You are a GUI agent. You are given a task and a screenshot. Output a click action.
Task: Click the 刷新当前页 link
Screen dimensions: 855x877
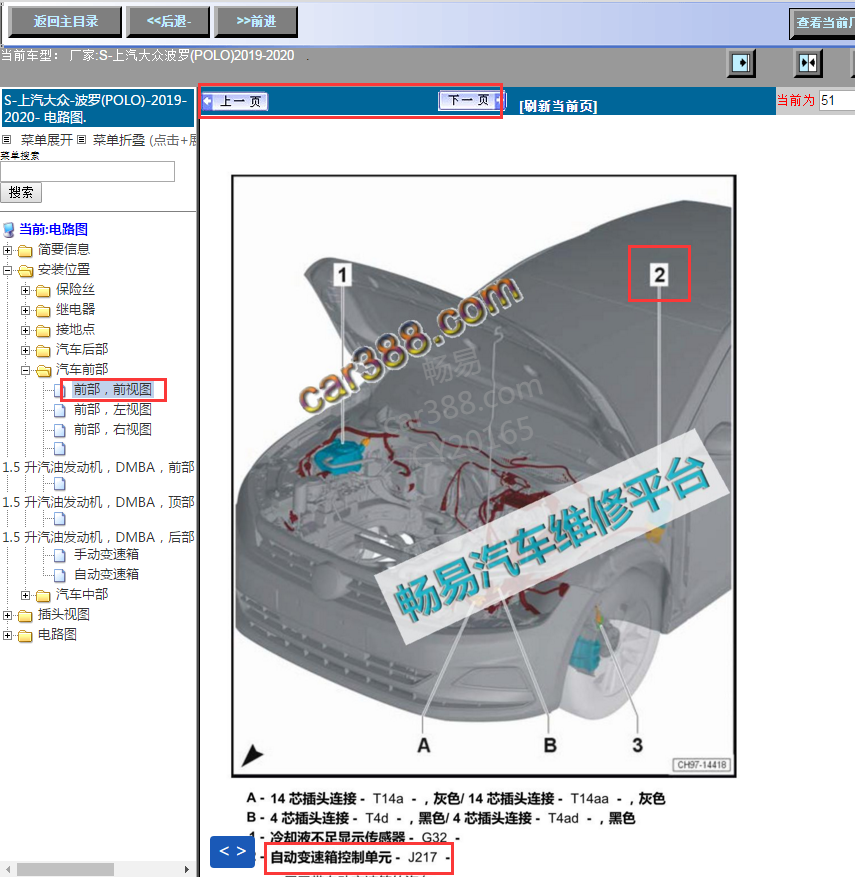pyautogui.click(x=558, y=106)
